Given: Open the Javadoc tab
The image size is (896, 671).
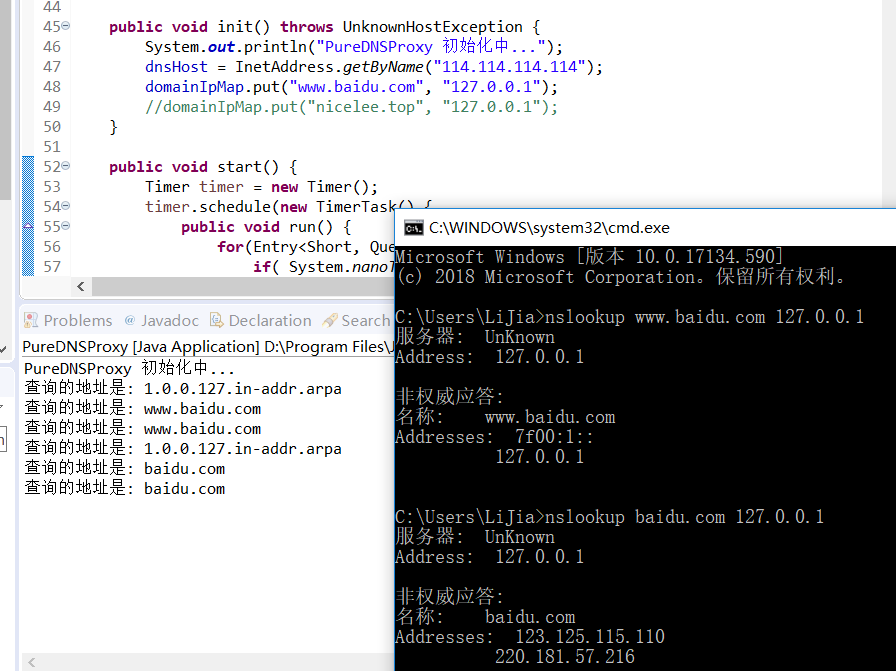Looking at the screenshot, I should [169, 321].
